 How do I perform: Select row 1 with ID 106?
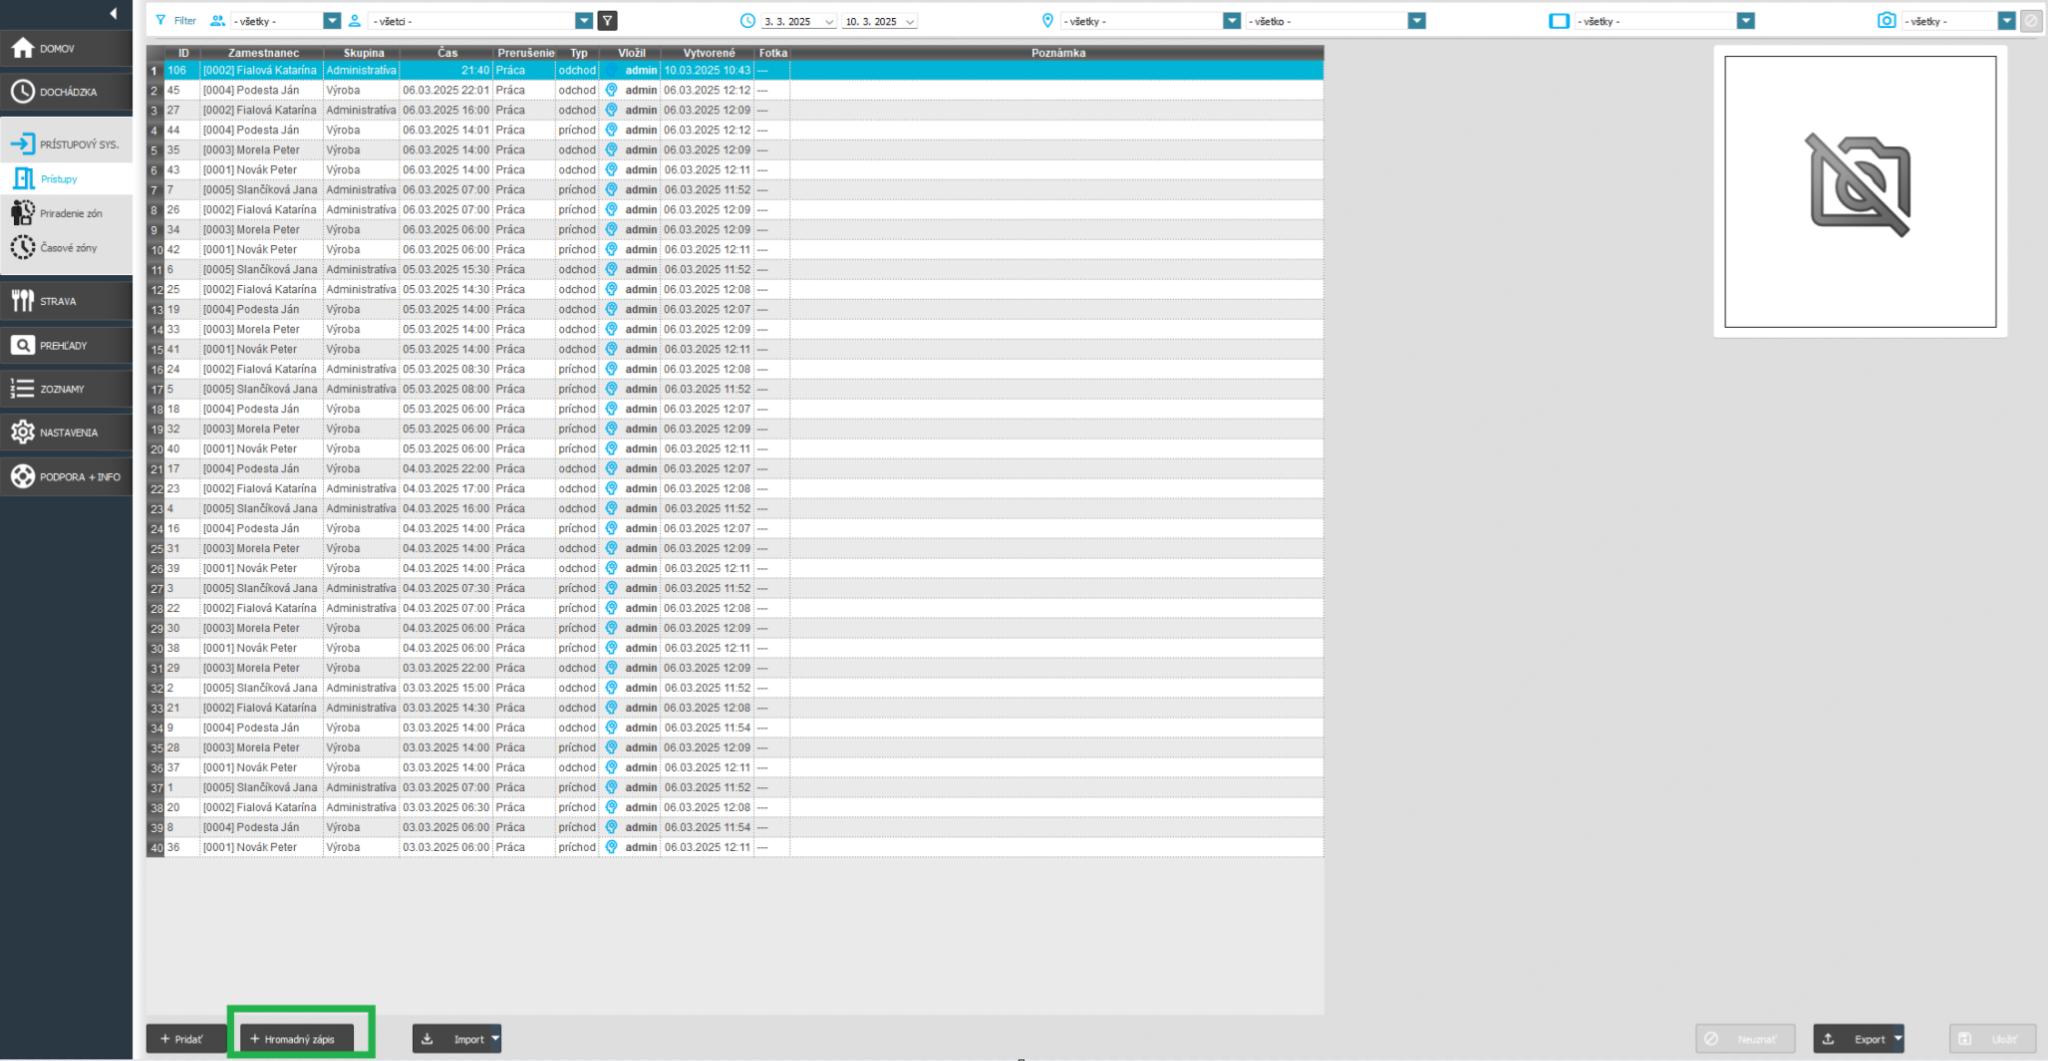(735, 70)
